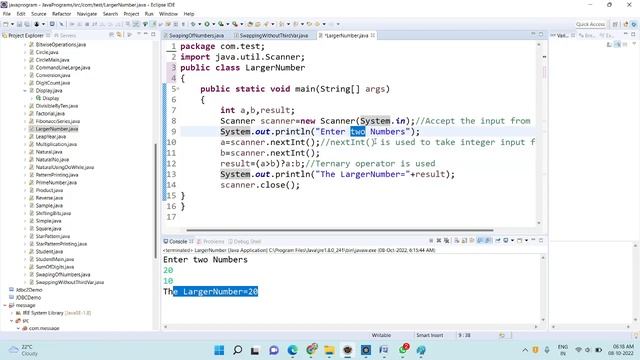The height and width of the screenshot is (360, 640).
Task: Close the LargerNumber.java editor tab
Action: (373, 36)
